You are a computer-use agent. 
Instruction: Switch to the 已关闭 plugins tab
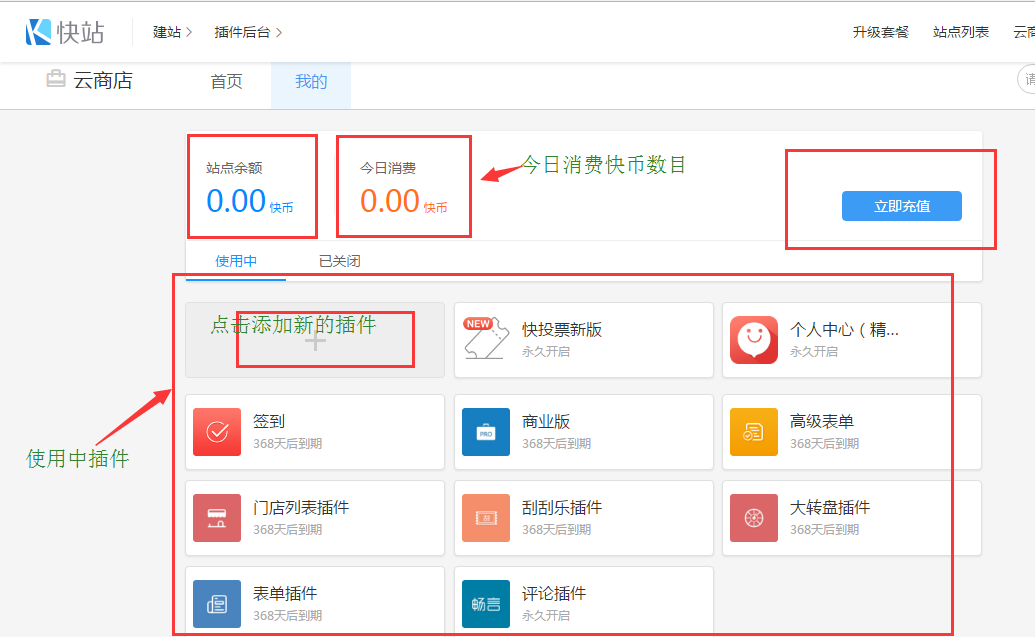pyautogui.click(x=339, y=261)
